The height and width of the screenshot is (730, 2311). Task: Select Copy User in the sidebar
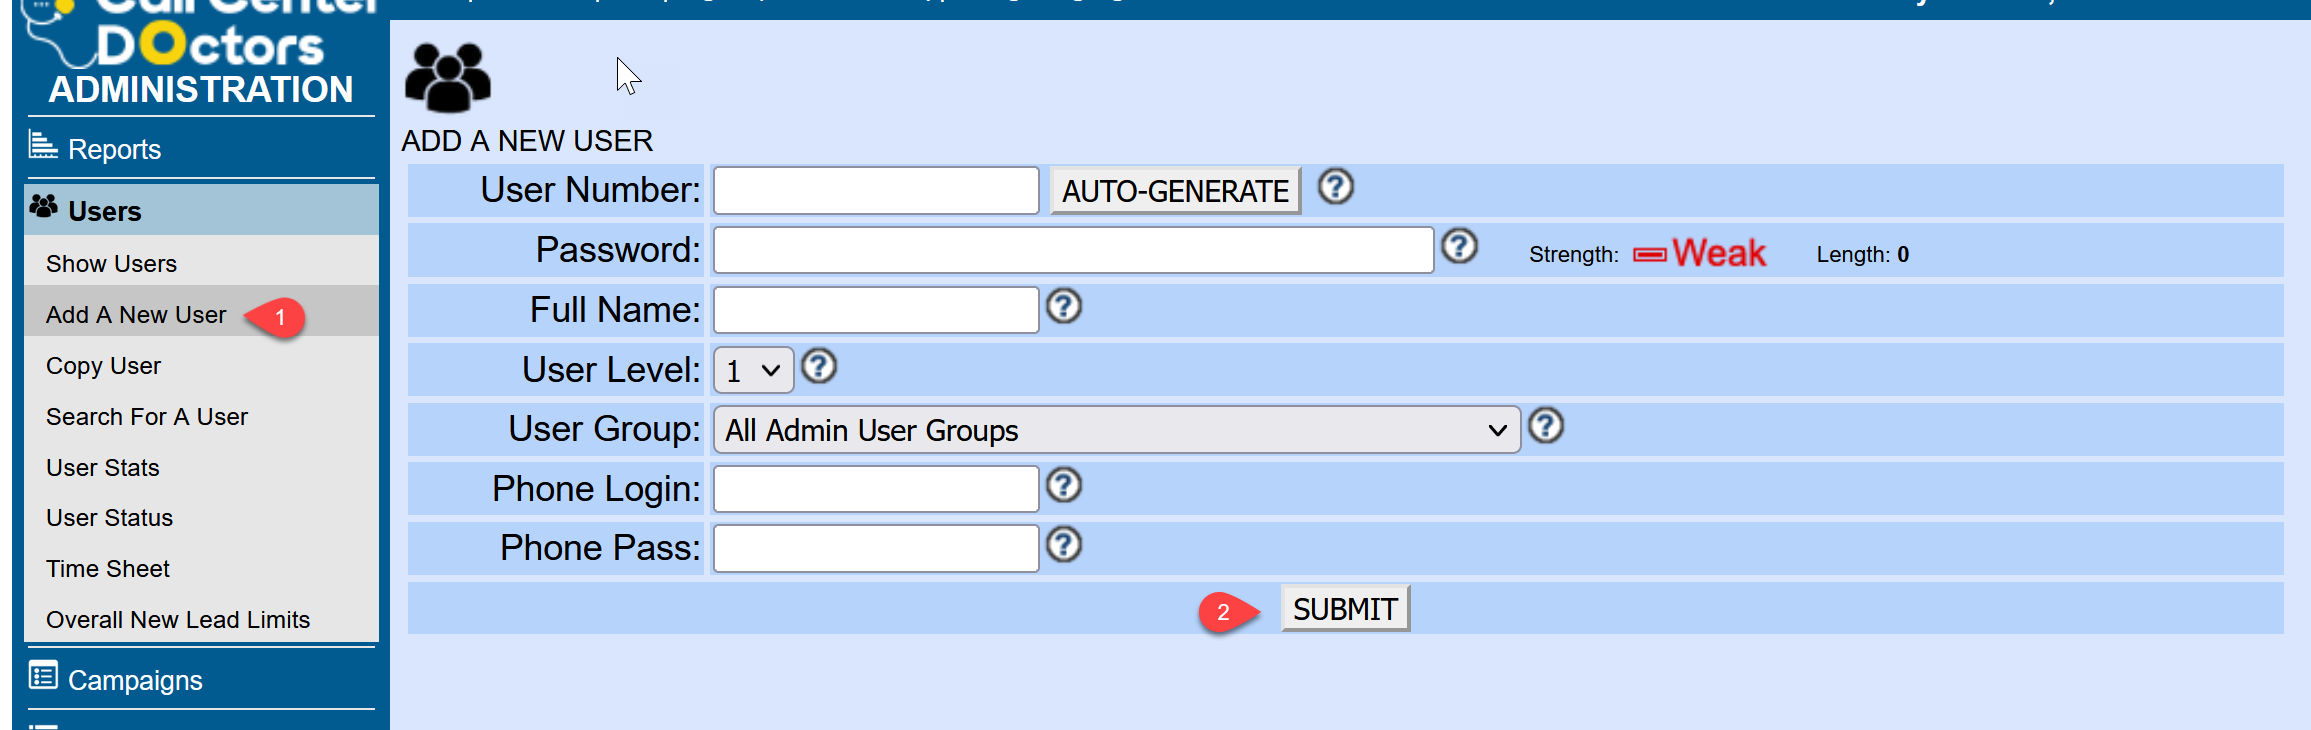(103, 366)
